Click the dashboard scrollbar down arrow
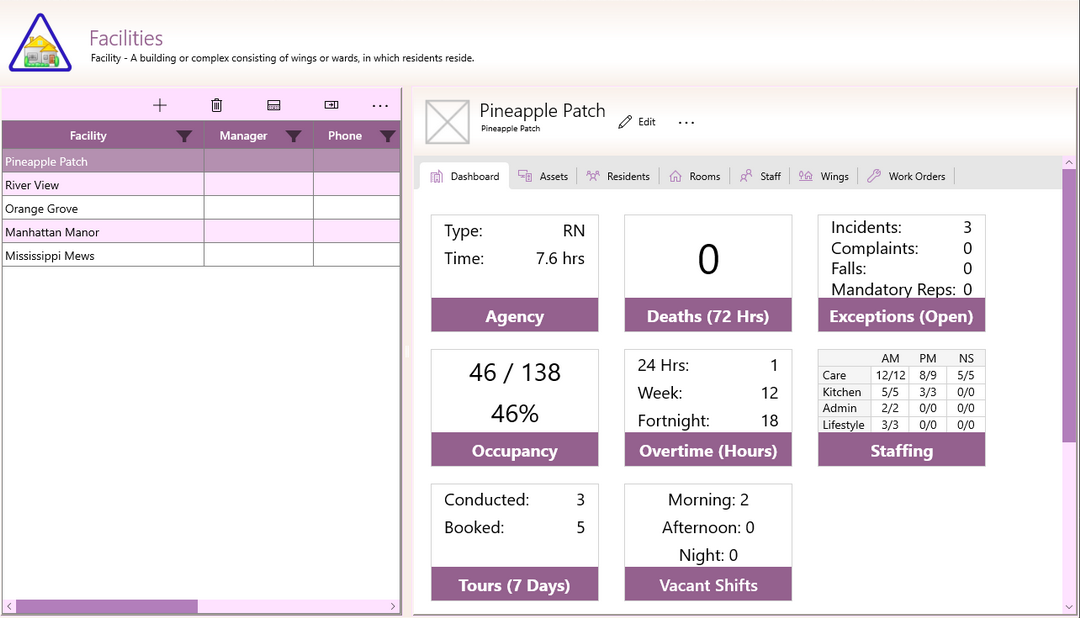 tap(1069, 607)
